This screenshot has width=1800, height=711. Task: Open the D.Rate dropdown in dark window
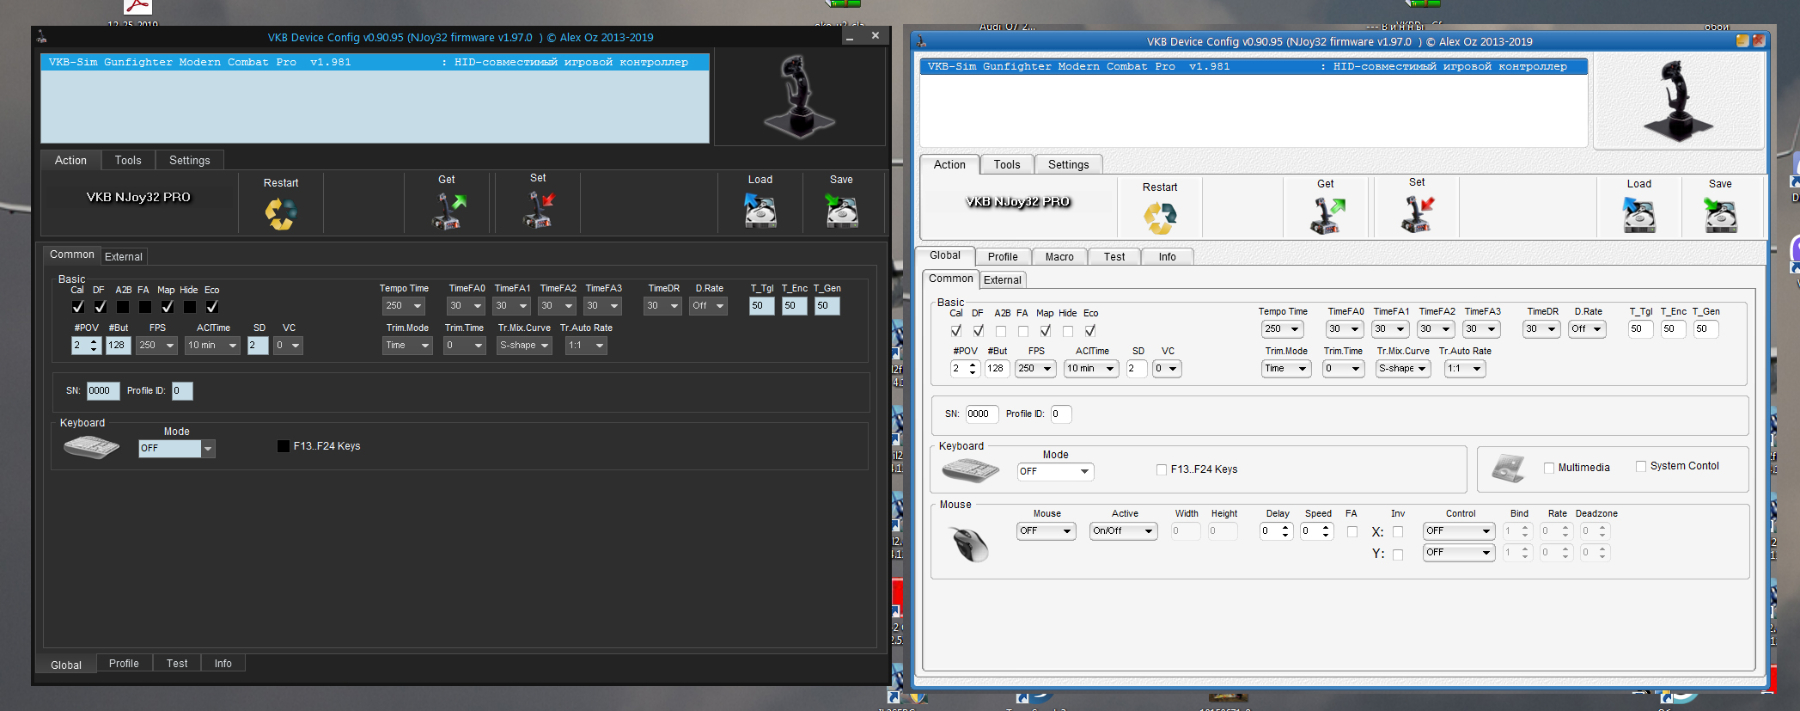point(708,306)
